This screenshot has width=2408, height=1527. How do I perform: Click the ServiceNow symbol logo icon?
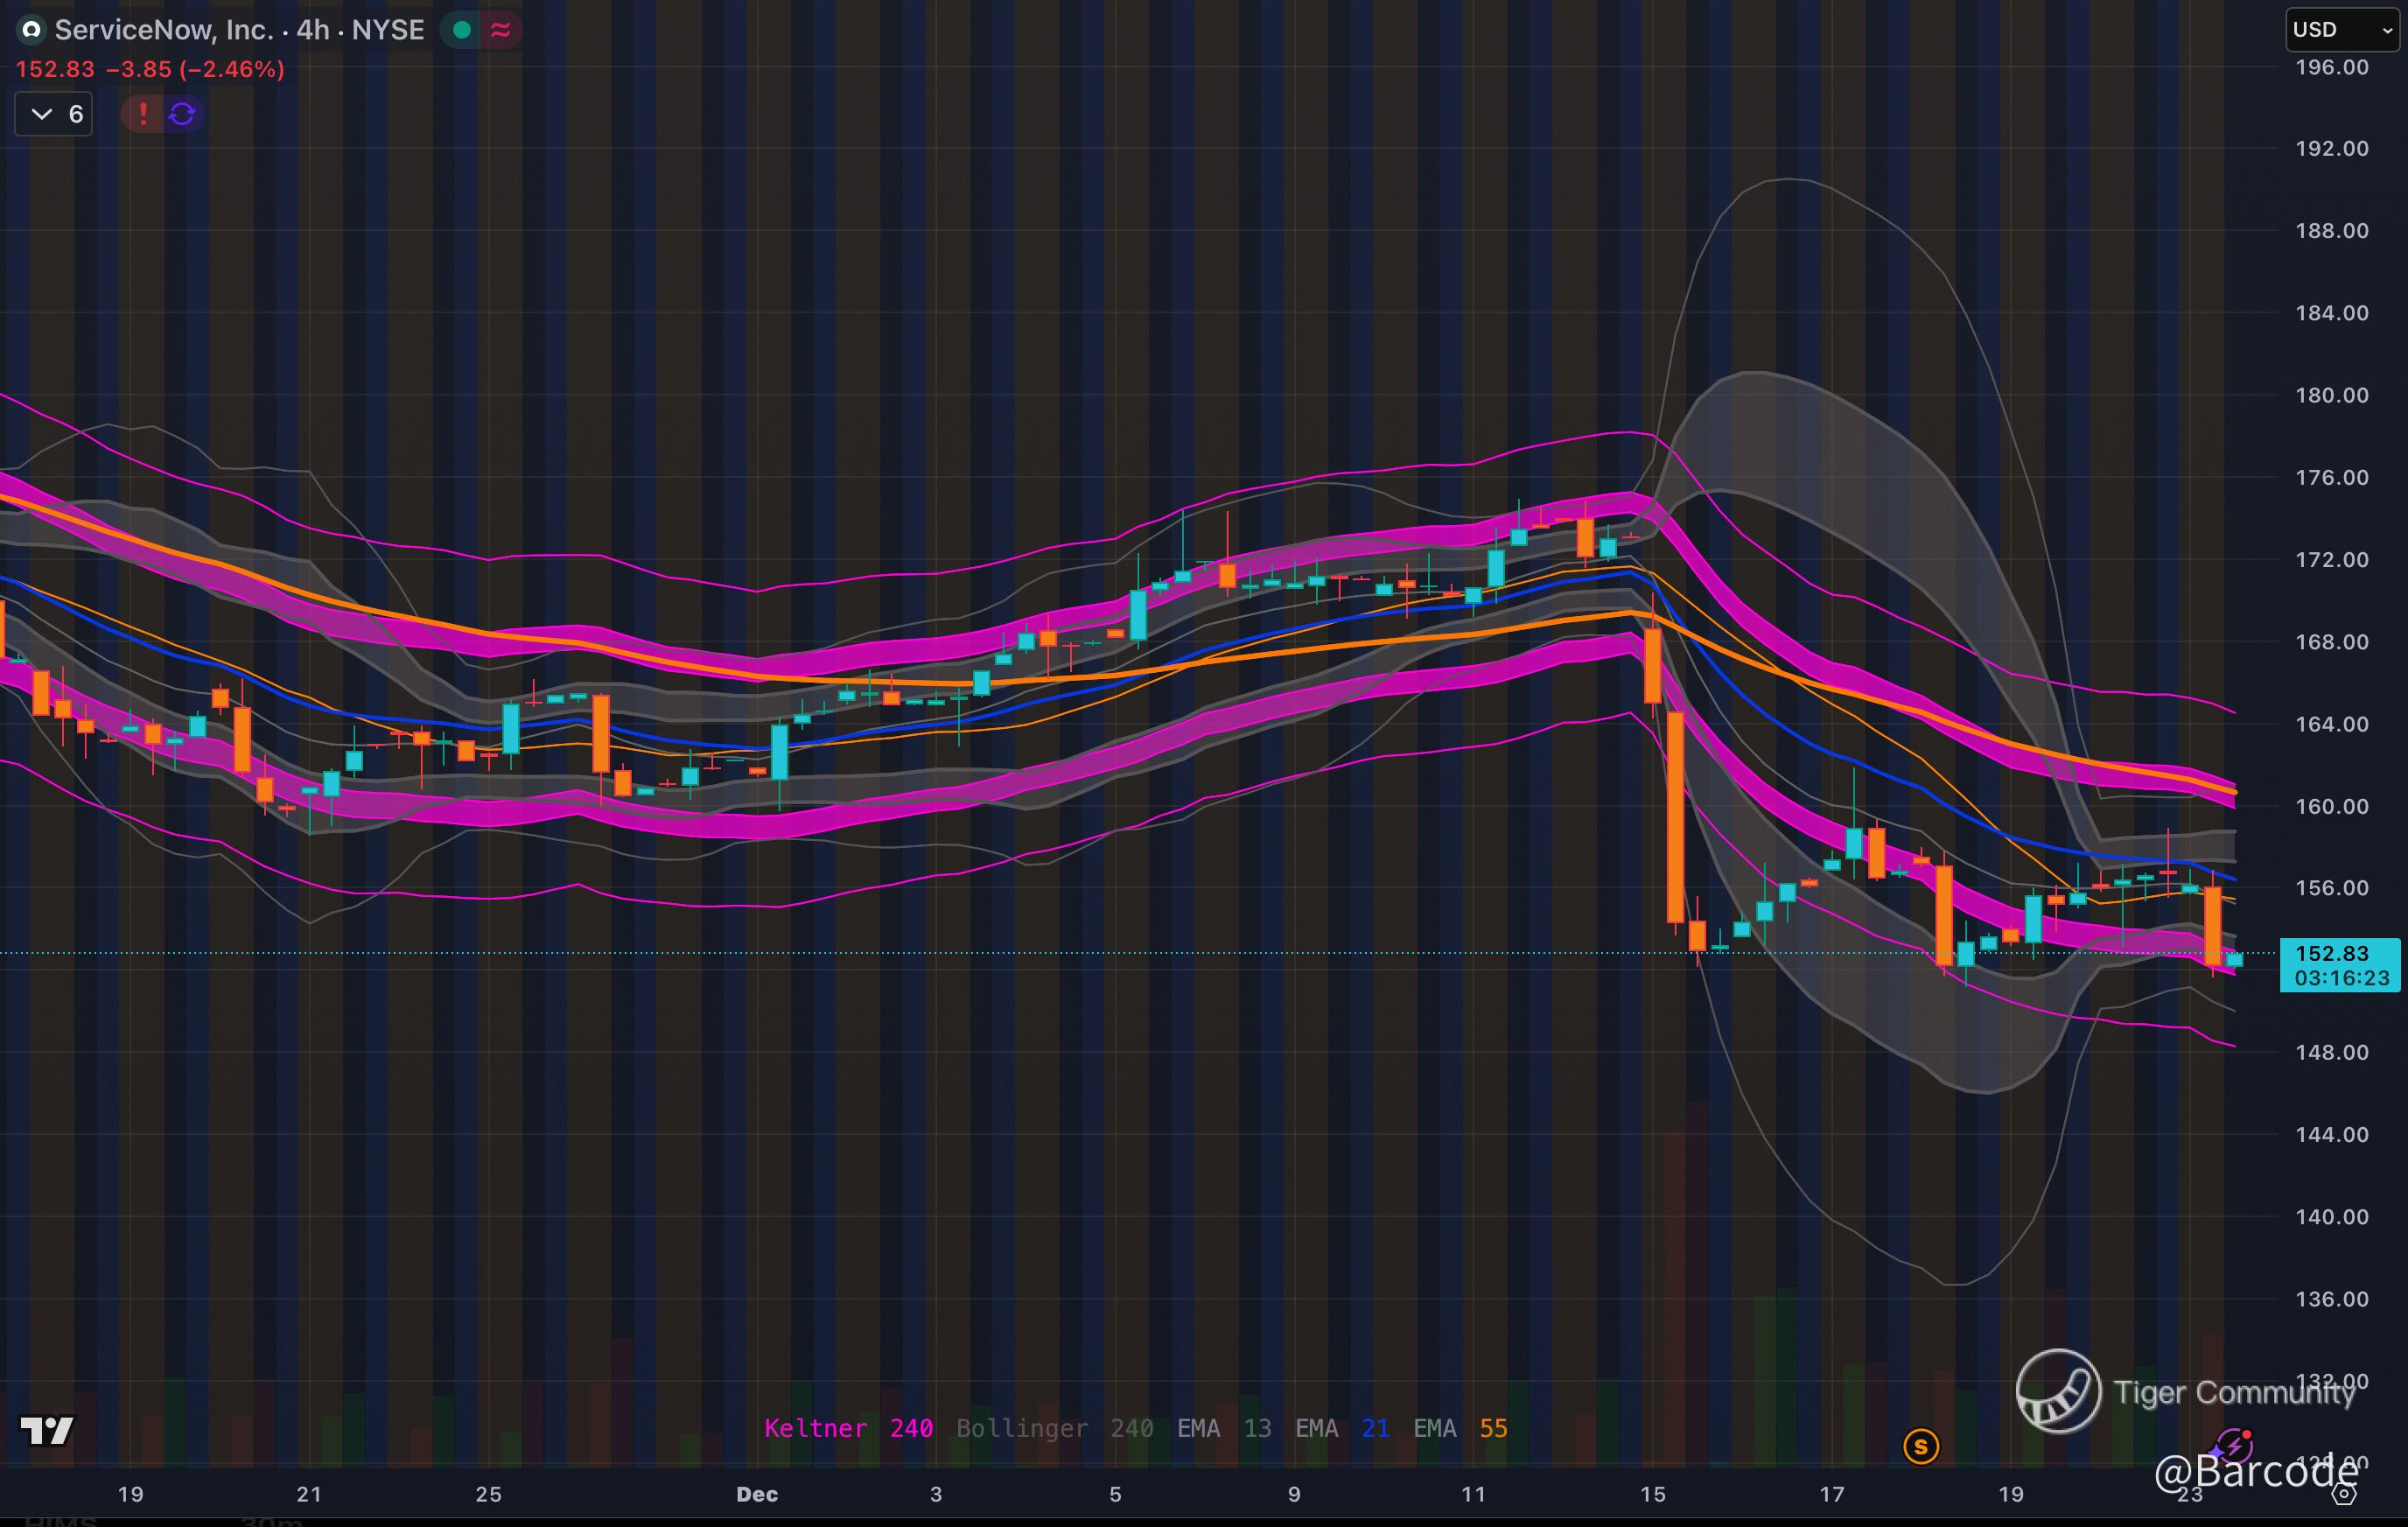pyautogui.click(x=31, y=30)
